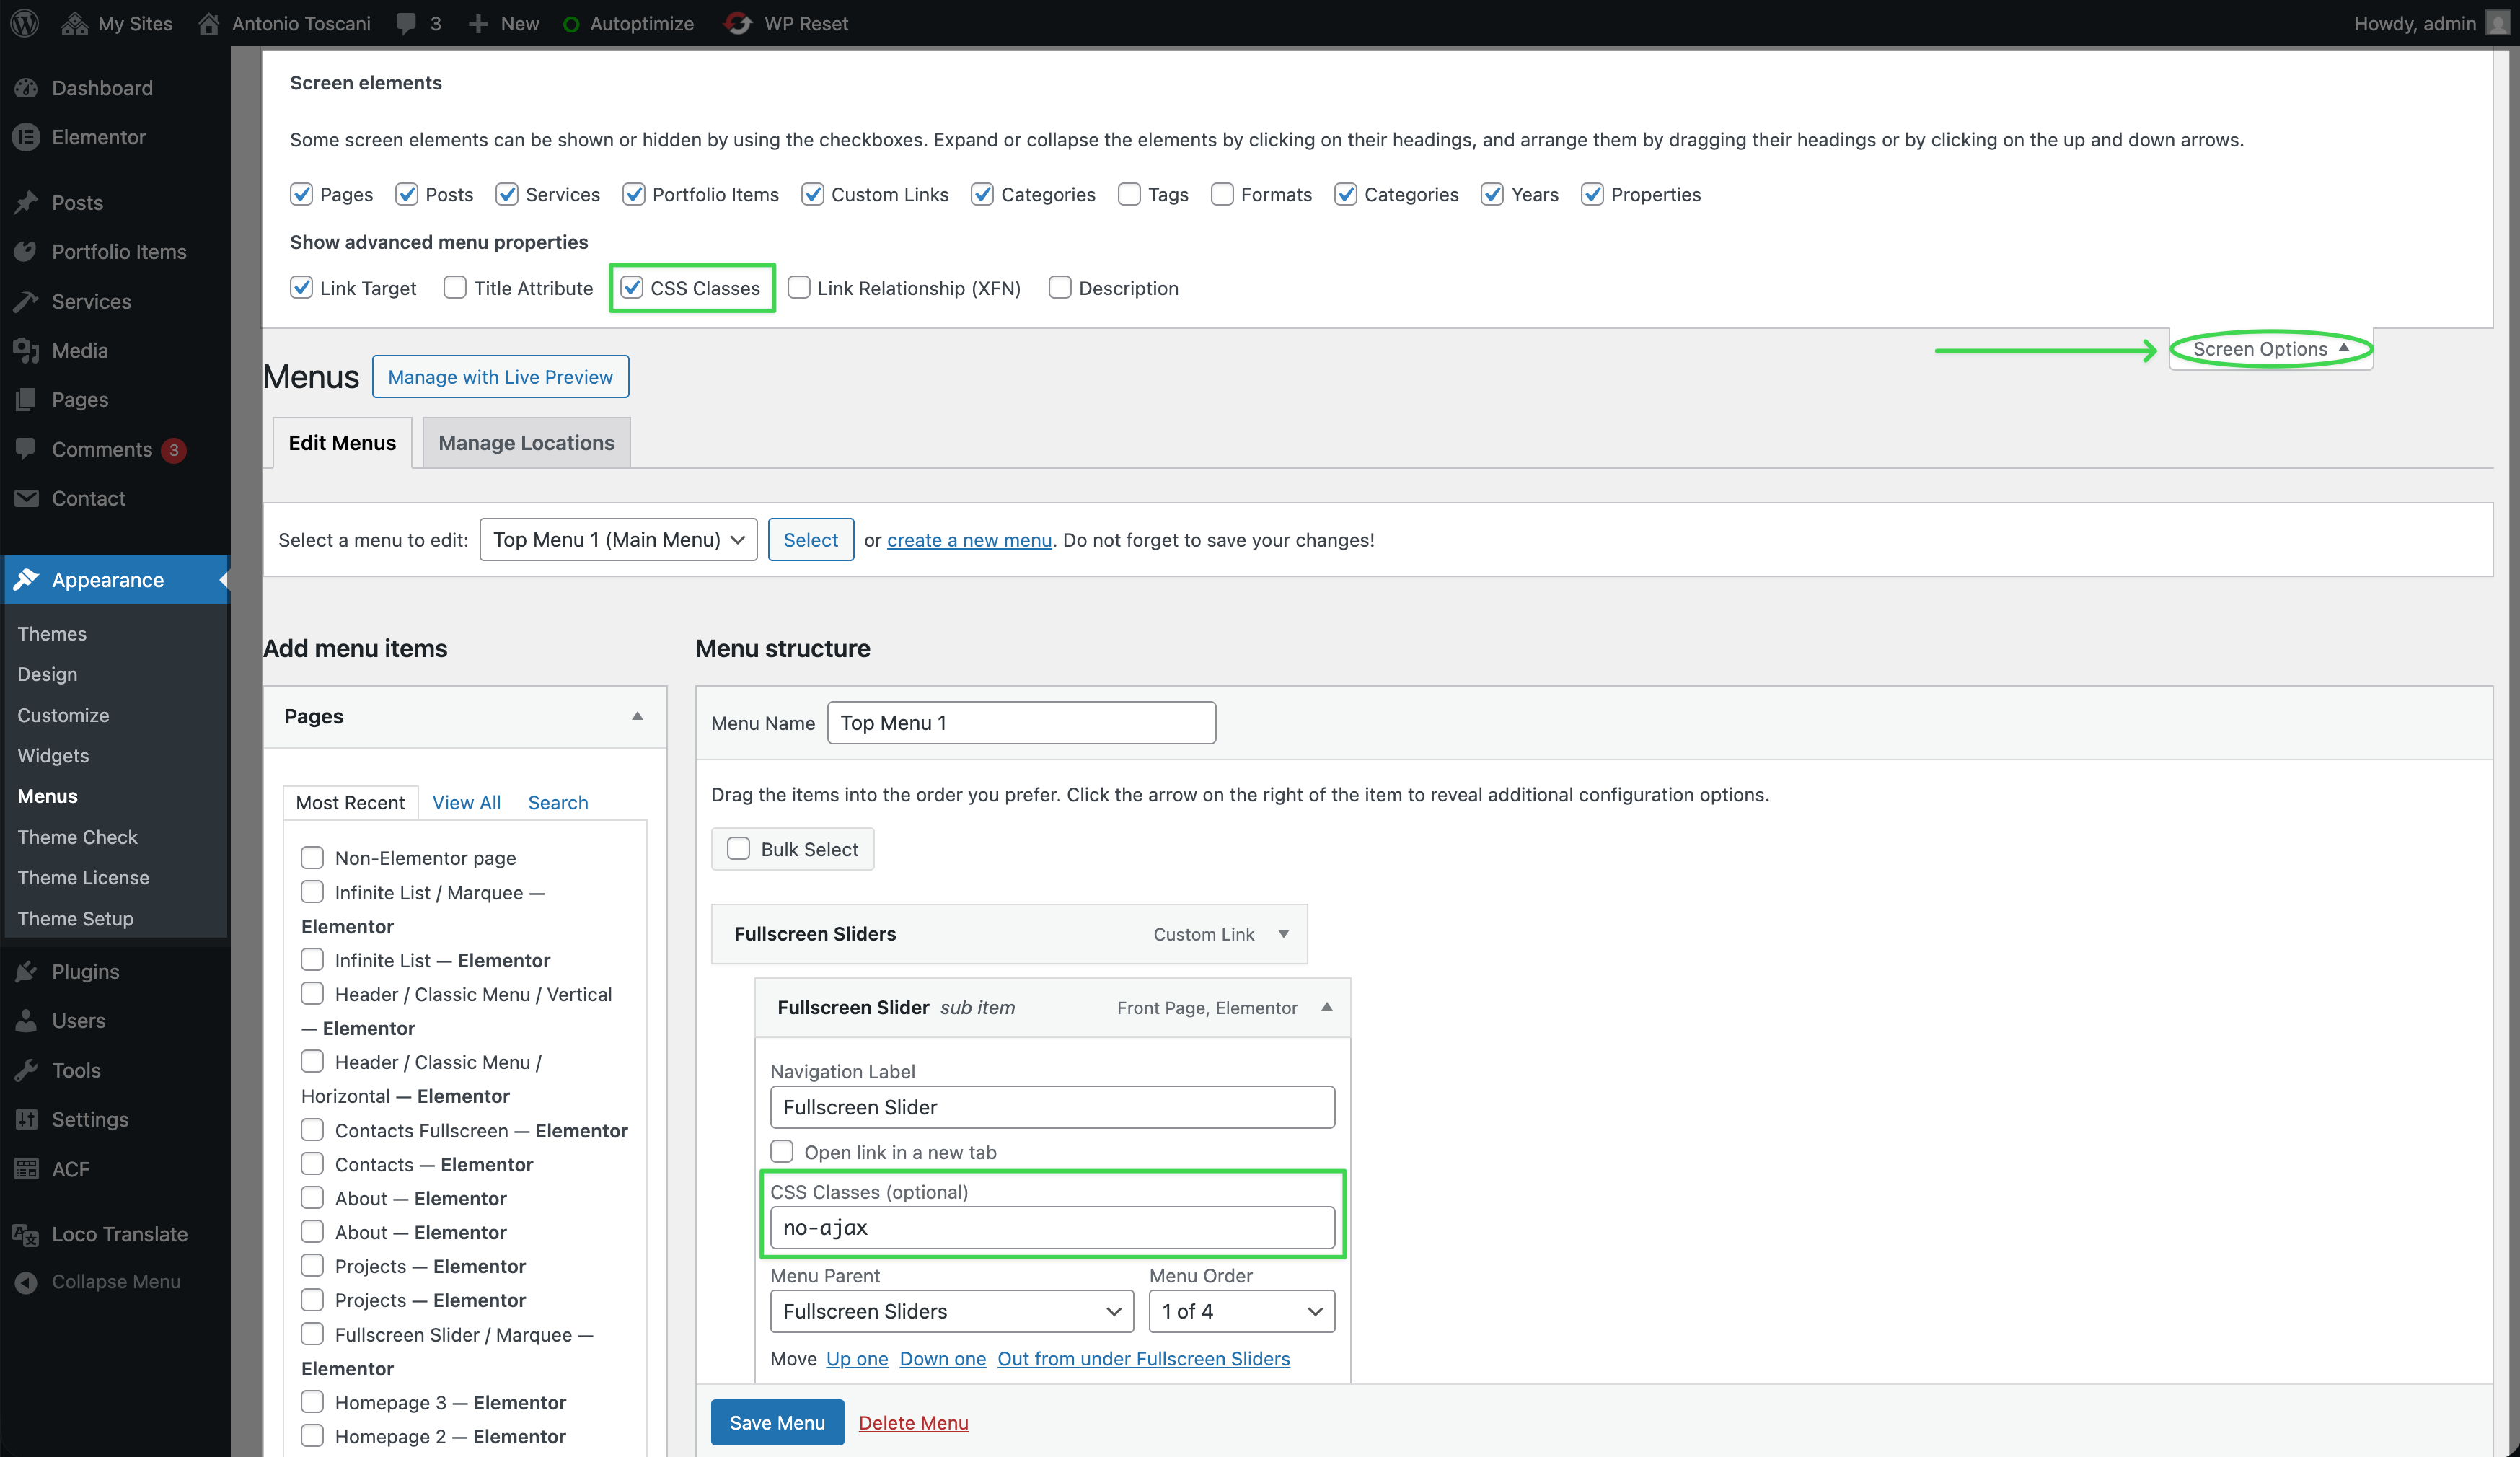Open the Menu Order dropdown
Screen dimensions: 2520x1457
pyautogui.click(x=1241, y=1311)
